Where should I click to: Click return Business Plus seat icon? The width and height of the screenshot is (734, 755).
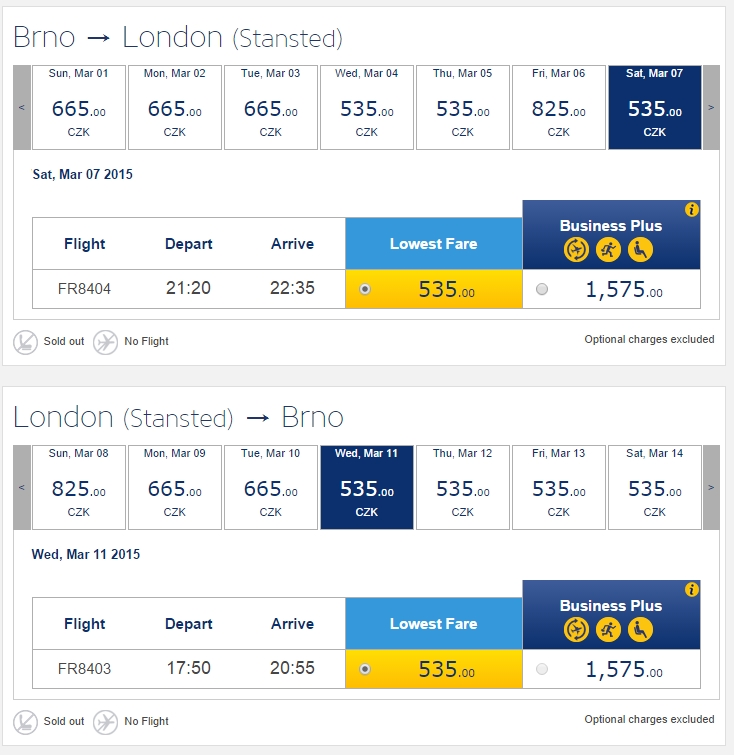[641, 629]
